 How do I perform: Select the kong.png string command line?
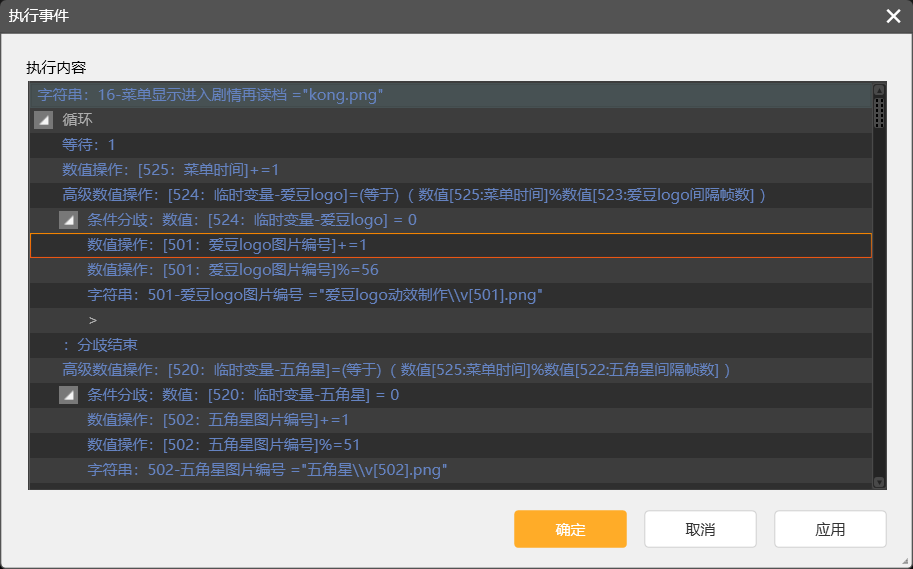point(210,95)
